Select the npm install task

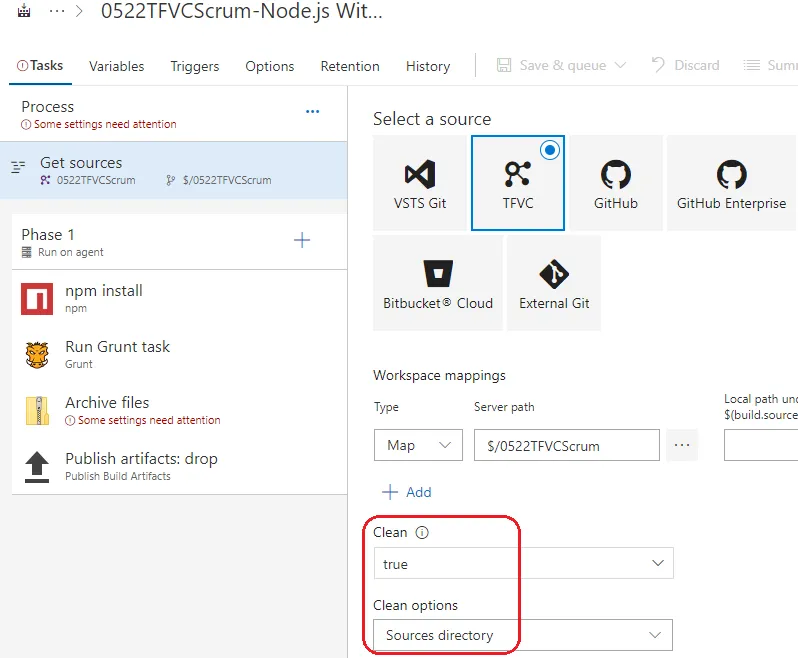click(x=179, y=298)
